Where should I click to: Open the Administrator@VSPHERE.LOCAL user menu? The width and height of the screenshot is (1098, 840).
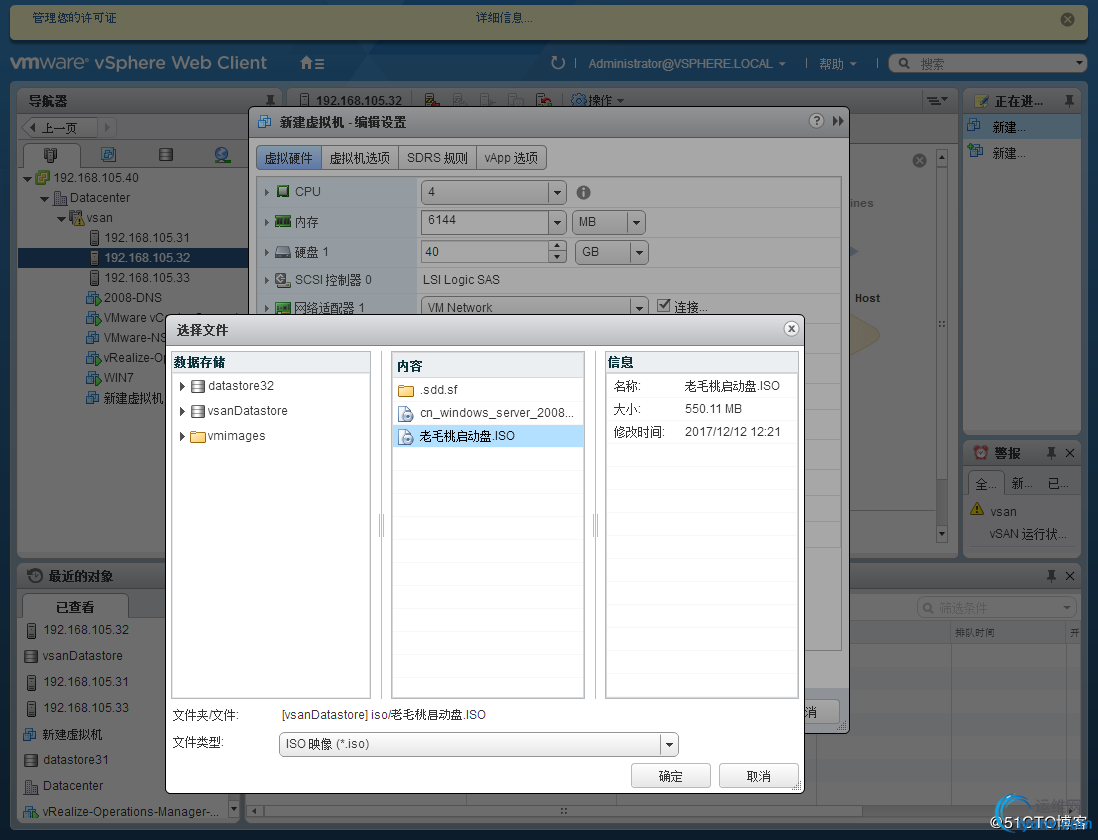686,64
